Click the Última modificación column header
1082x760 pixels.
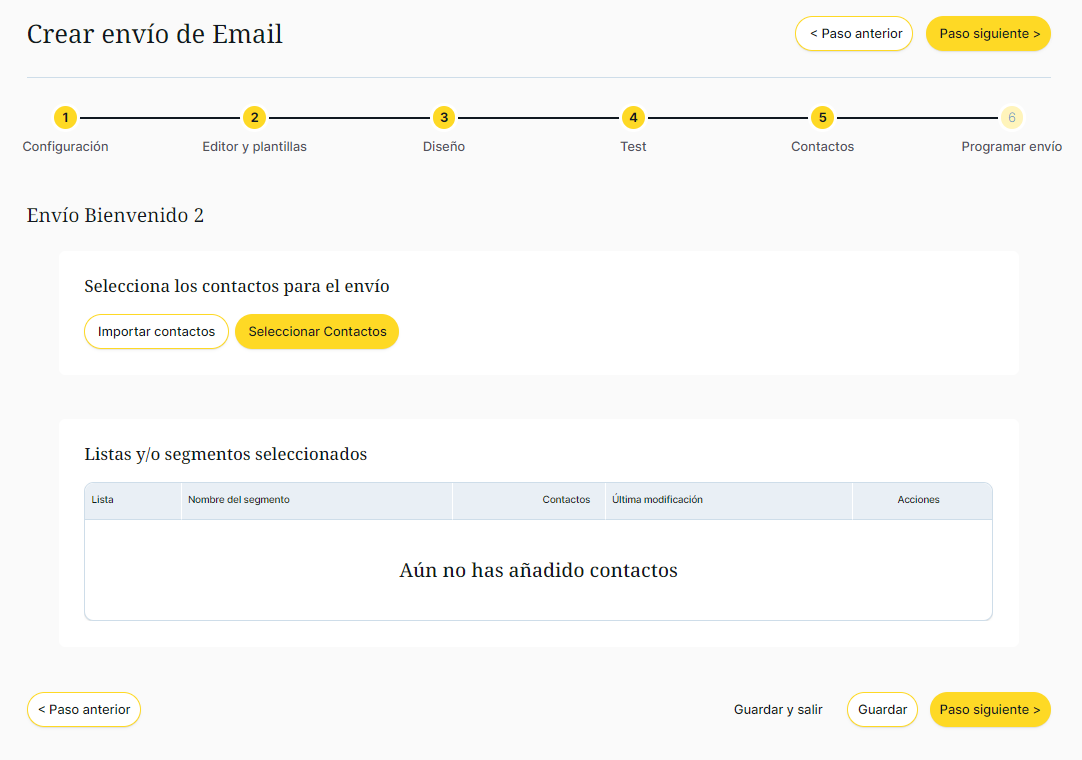(657, 500)
